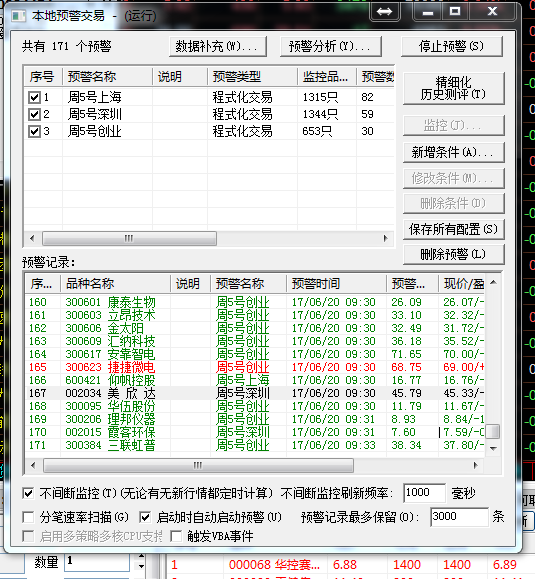The width and height of the screenshot is (535, 579).
Task: Increase 数量 value with up spinner arrow
Action: pos(141,556)
